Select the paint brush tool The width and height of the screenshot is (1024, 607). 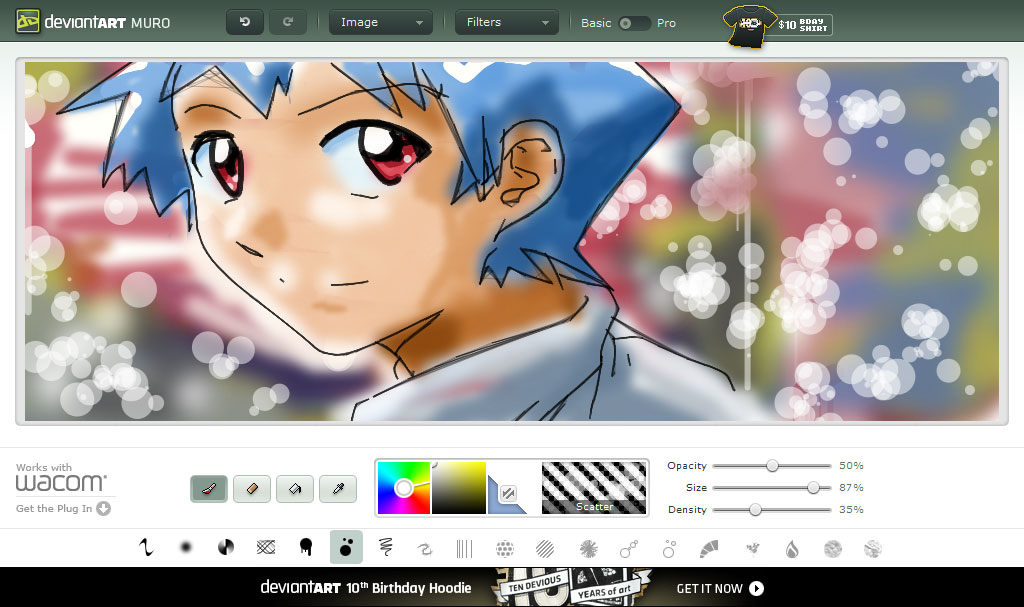click(x=209, y=489)
